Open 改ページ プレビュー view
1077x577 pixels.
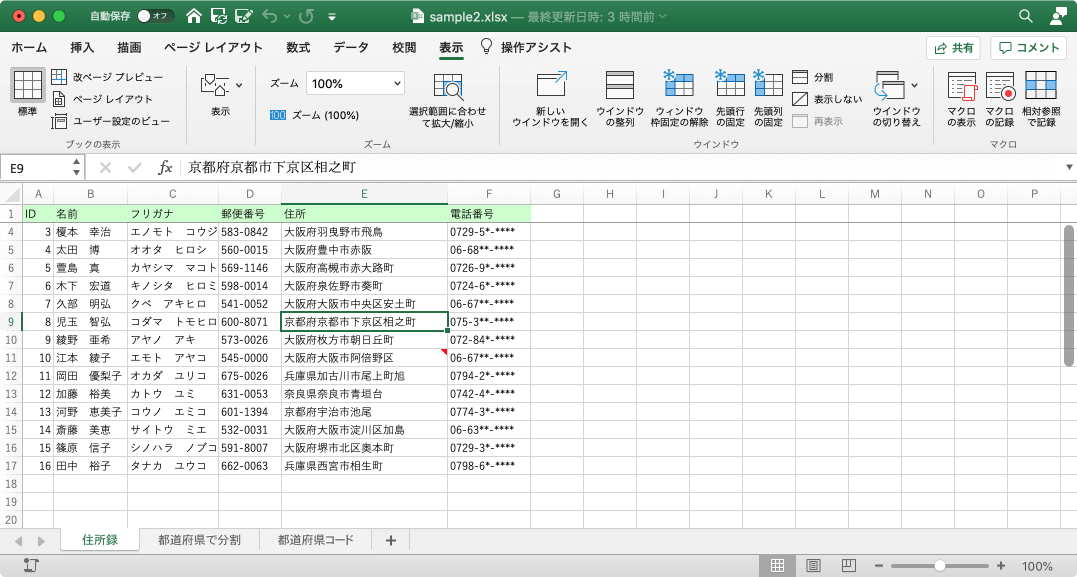[107, 77]
